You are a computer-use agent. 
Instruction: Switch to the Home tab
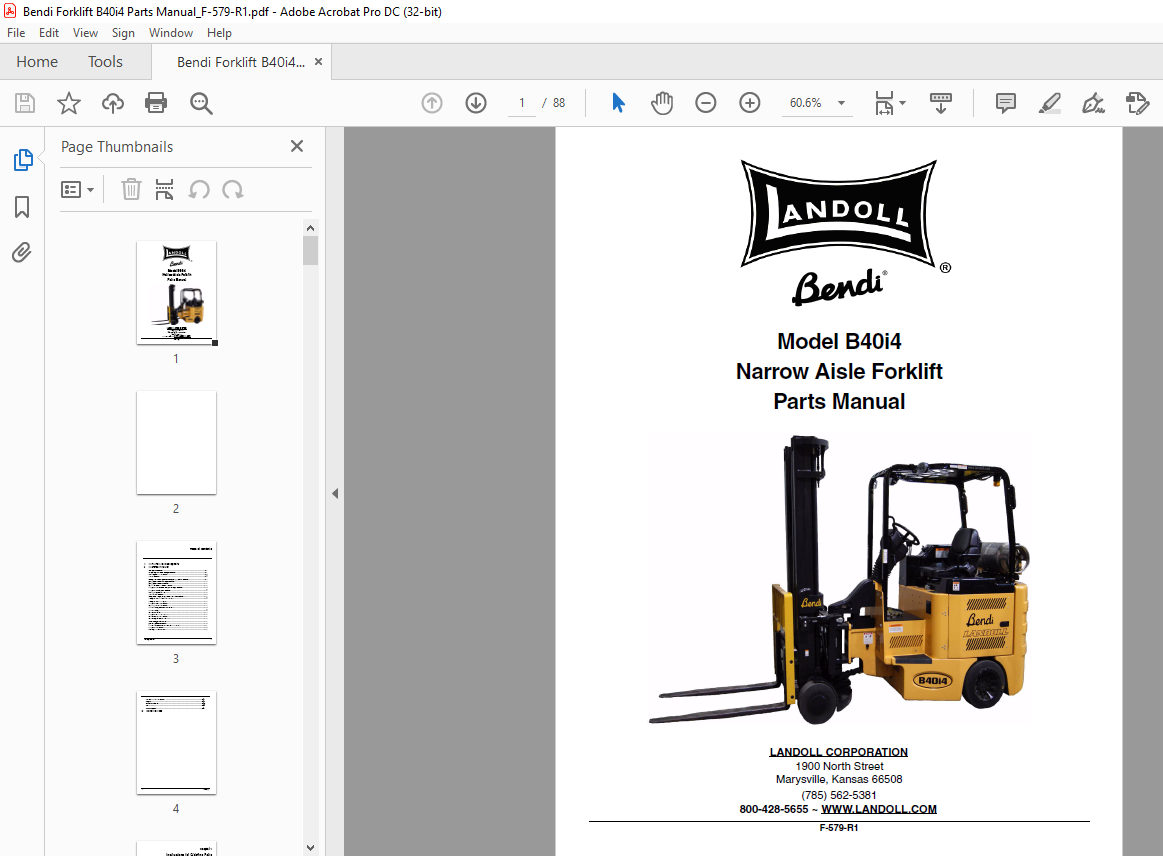(x=37, y=62)
